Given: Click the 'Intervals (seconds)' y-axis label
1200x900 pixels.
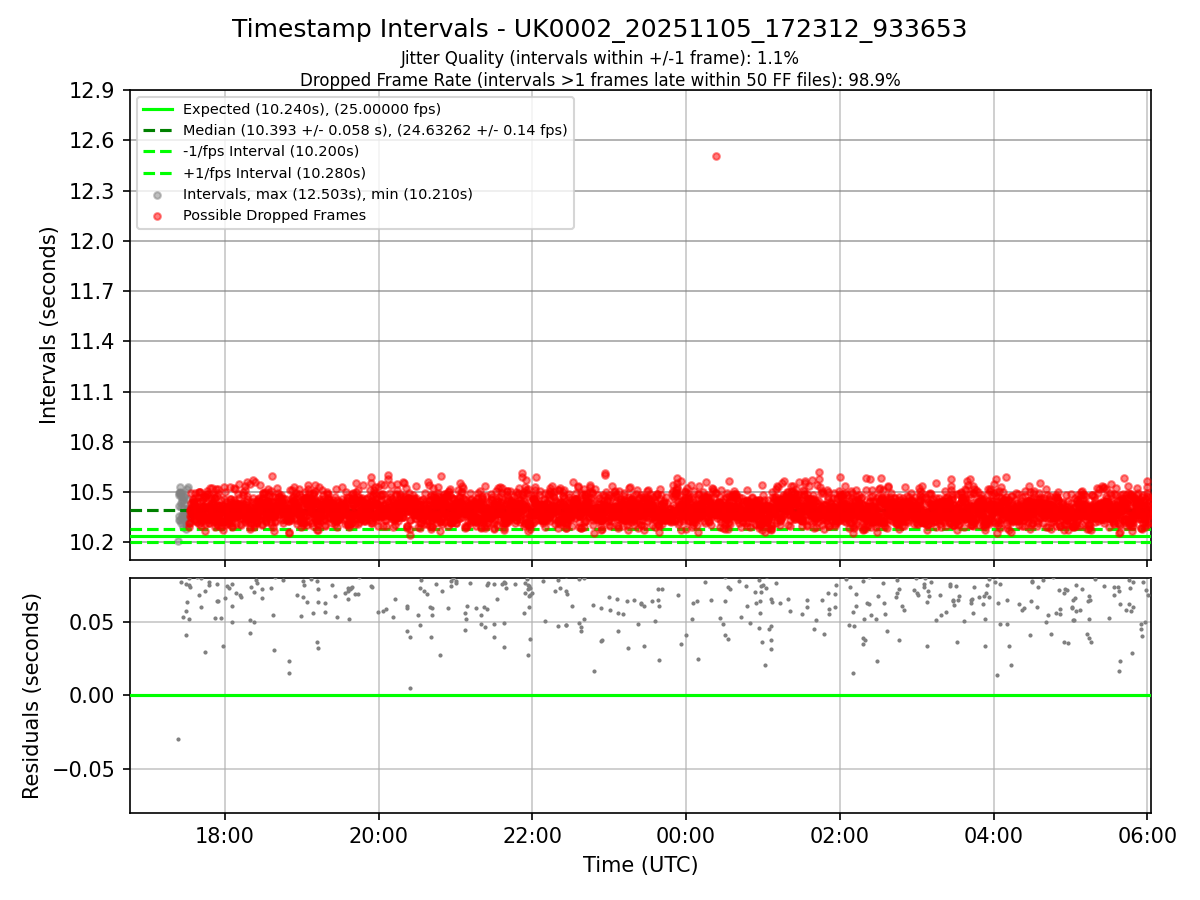Looking at the screenshot, I should (49, 325).
